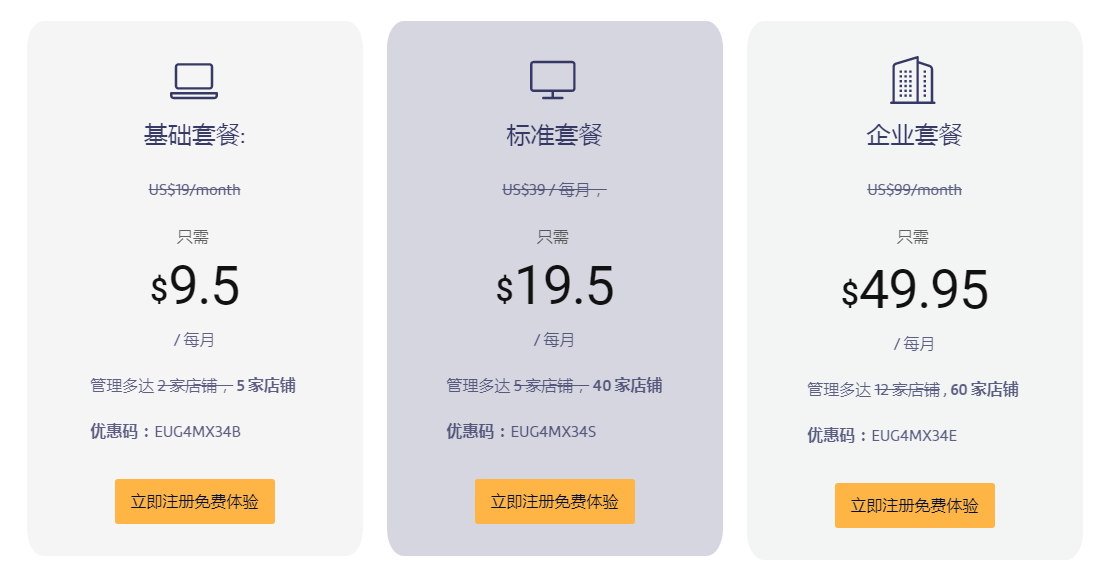Select the 企业套餐 heading
1111x584 pixels.
coord(914,135)
